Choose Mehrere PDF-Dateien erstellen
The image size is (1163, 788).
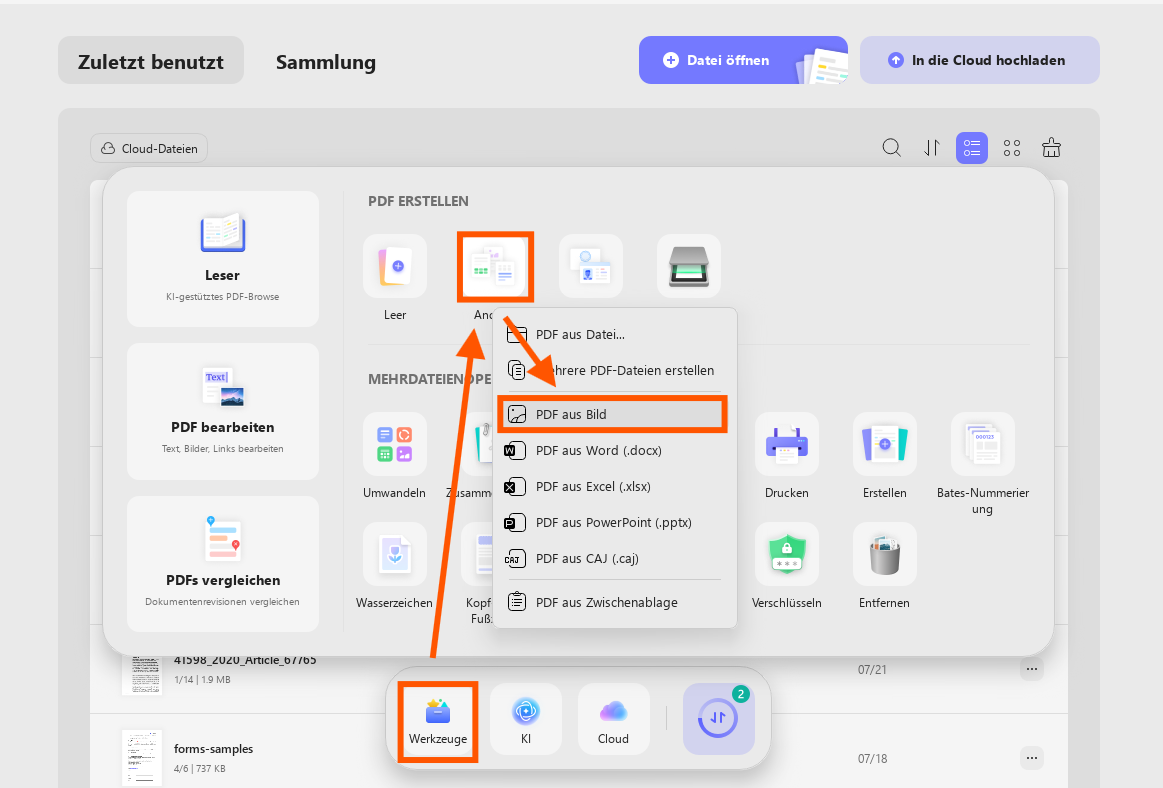pyautogui.click(x=615, y=370)
